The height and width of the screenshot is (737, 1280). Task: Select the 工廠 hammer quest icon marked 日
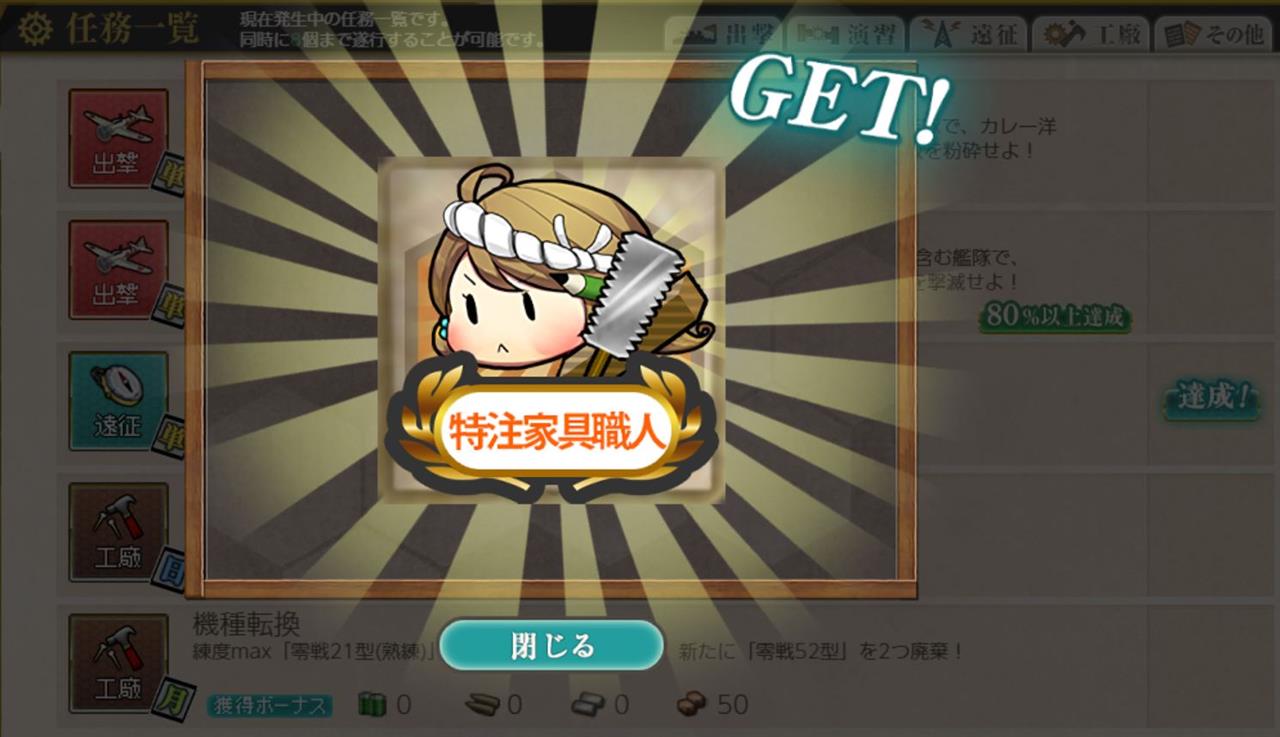(x=118, y=532)
